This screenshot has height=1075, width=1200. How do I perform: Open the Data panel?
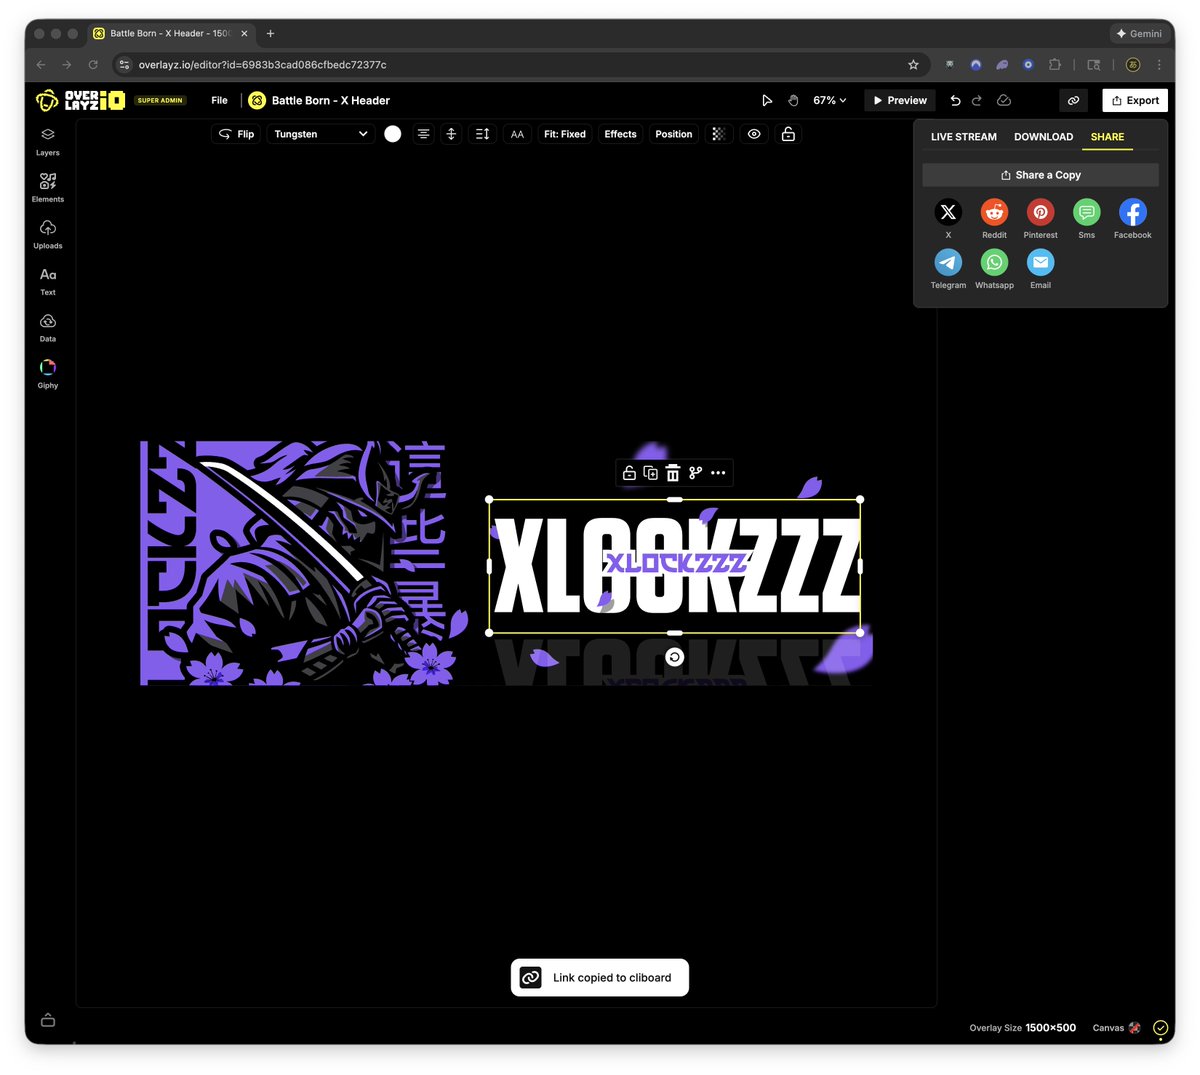[47, 327]
